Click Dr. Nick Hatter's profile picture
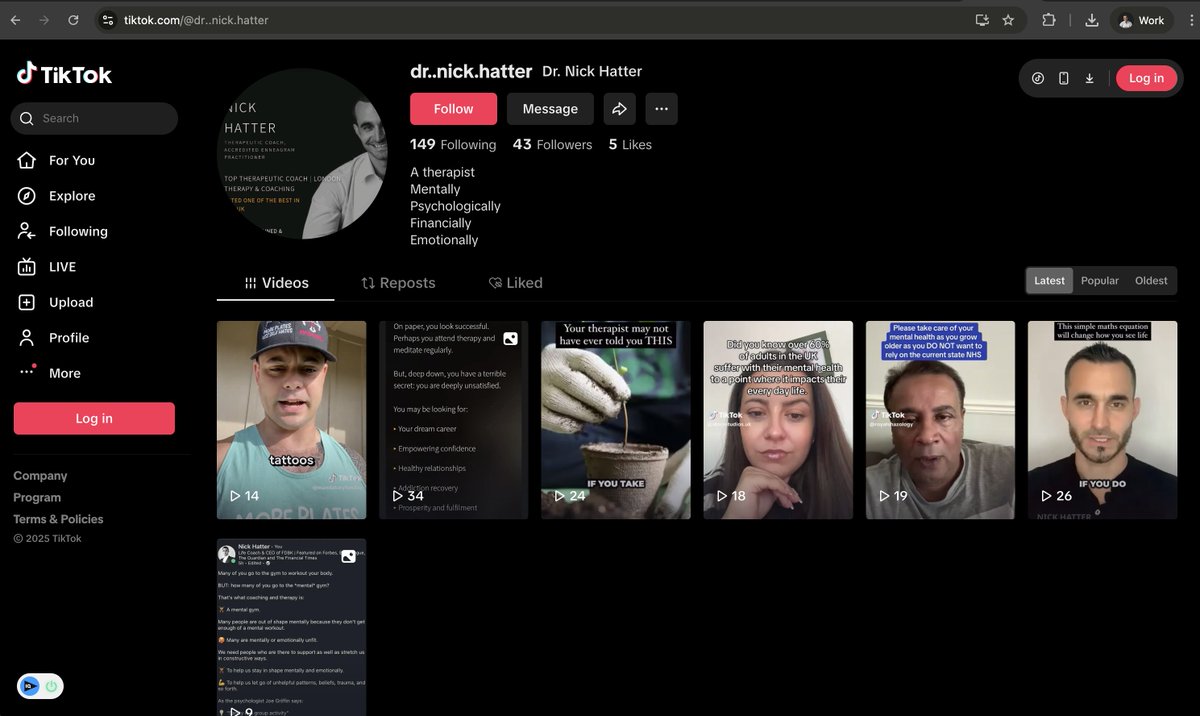The width and height of the screenshot is (1200, 716). pos(303,153)
